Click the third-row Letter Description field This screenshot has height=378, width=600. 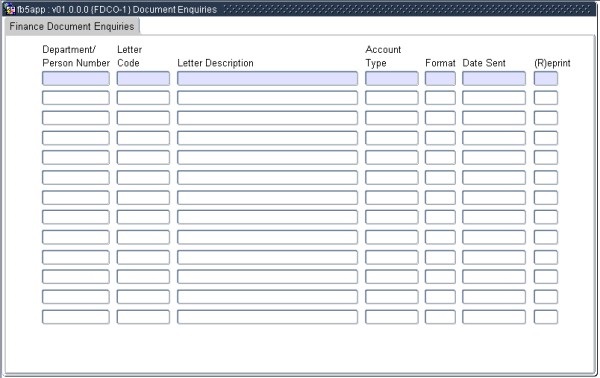click(267, 118)
